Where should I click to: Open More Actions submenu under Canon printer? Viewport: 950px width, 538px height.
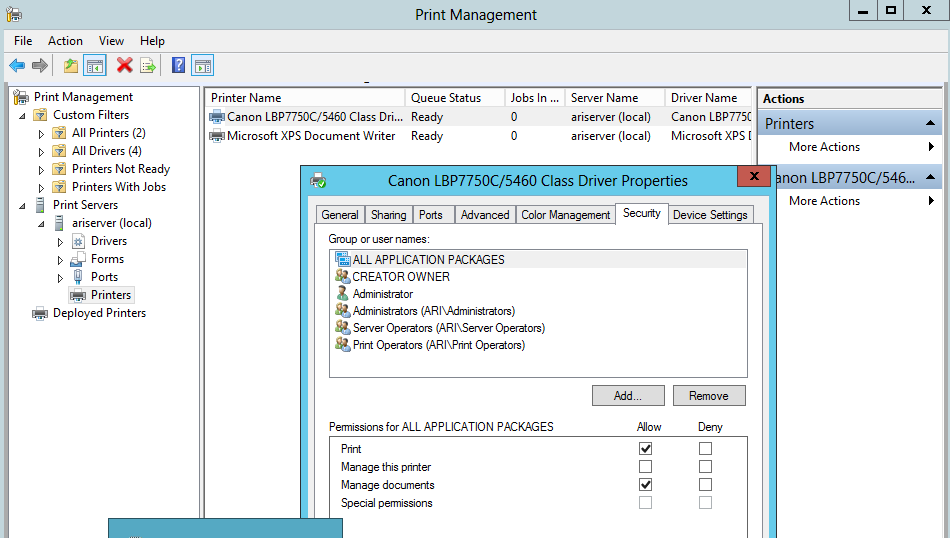click(x=931, y=201)
